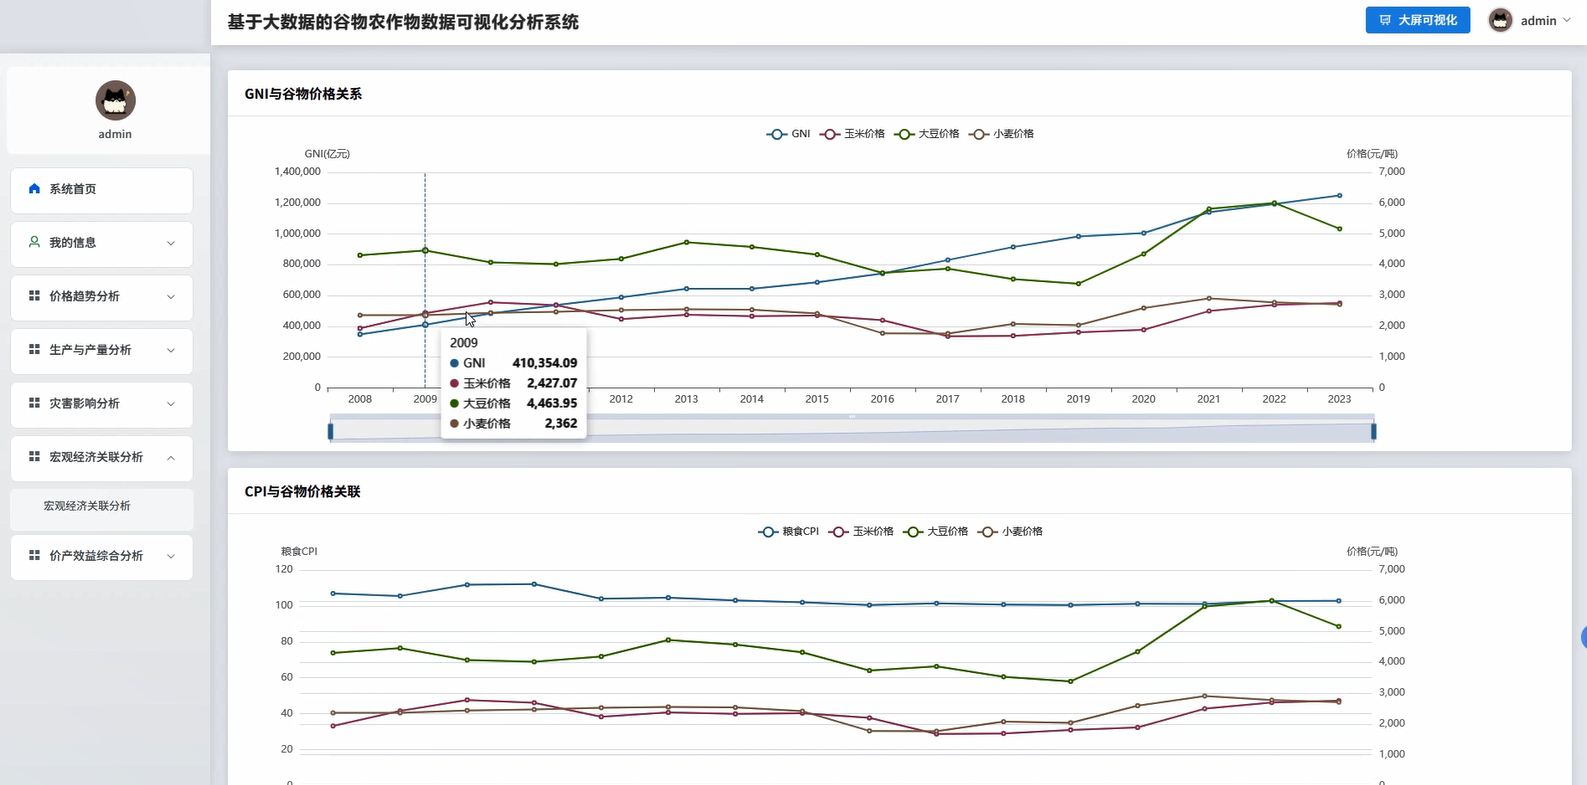Screen dimensions: 1587x785
Task: Click the 宏观经济关联分析 parent menu
Action: [x=101, y=457]
